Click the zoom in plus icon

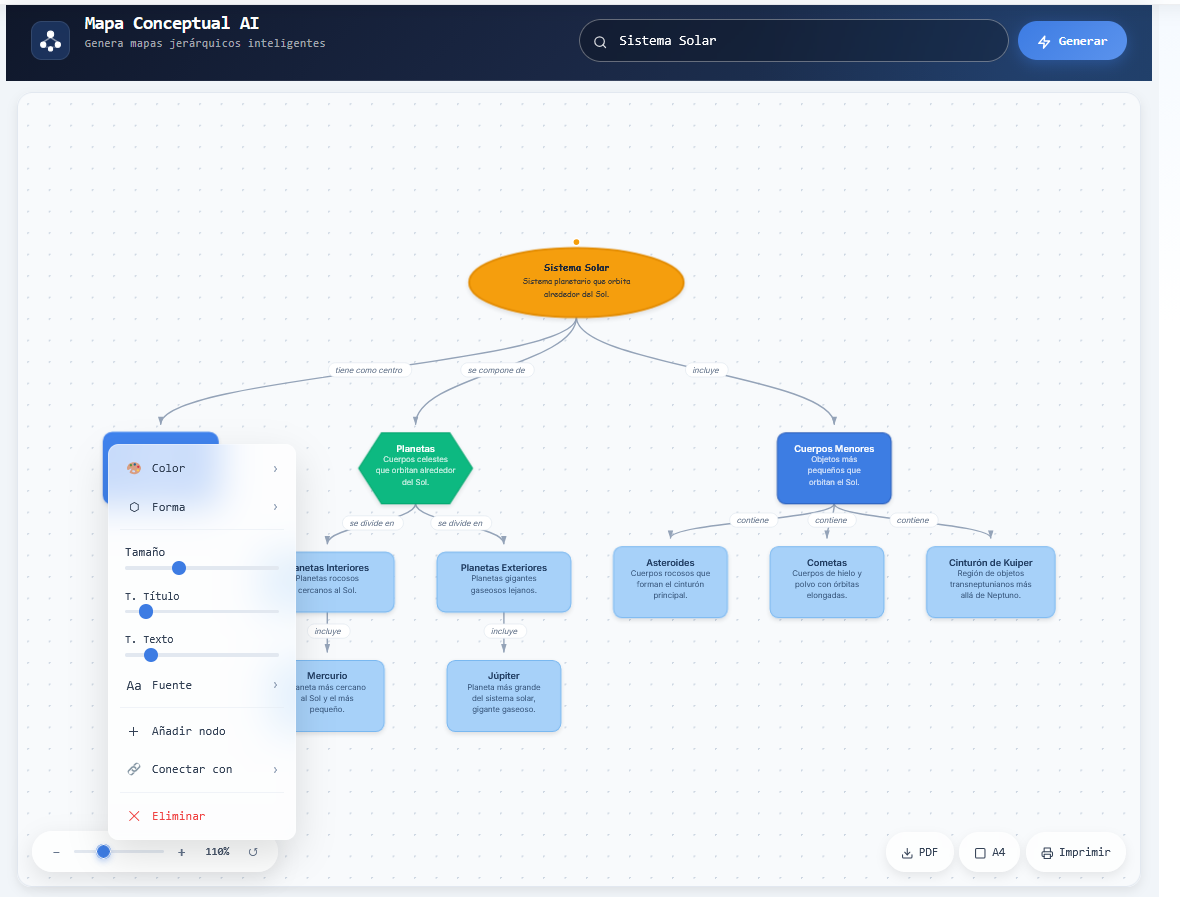click(181, 852)
